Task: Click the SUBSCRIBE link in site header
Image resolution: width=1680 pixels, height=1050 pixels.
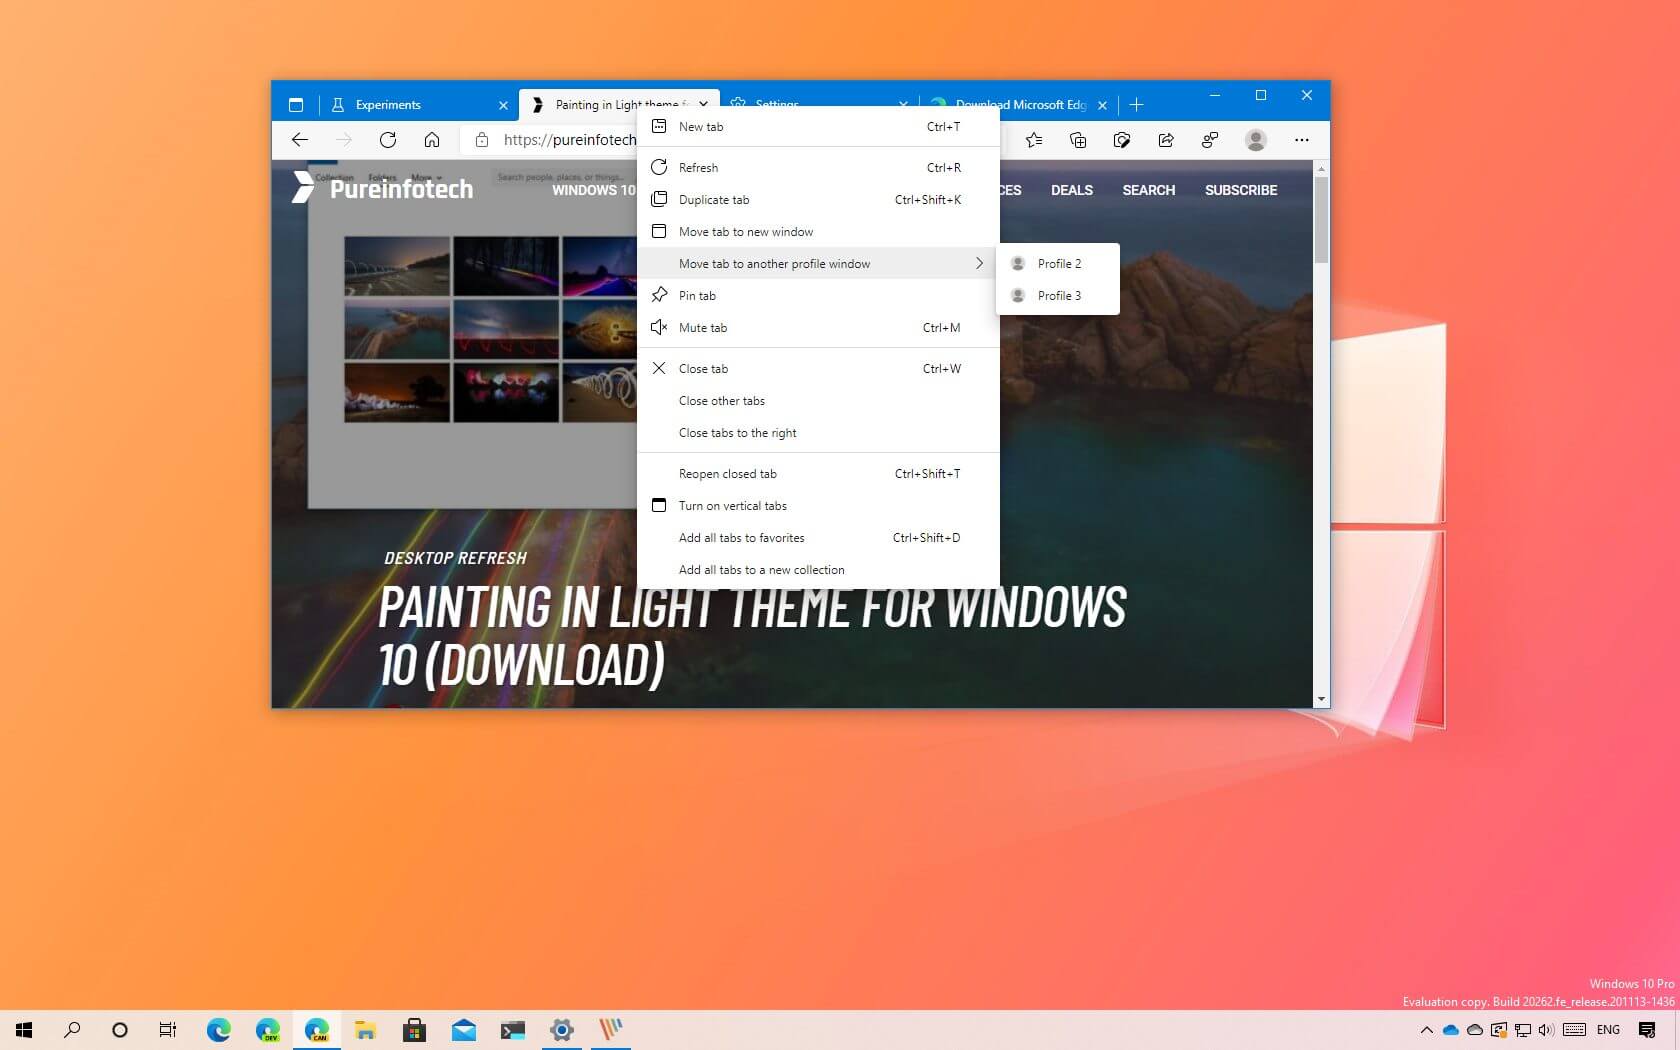Action: [1240, 190]
